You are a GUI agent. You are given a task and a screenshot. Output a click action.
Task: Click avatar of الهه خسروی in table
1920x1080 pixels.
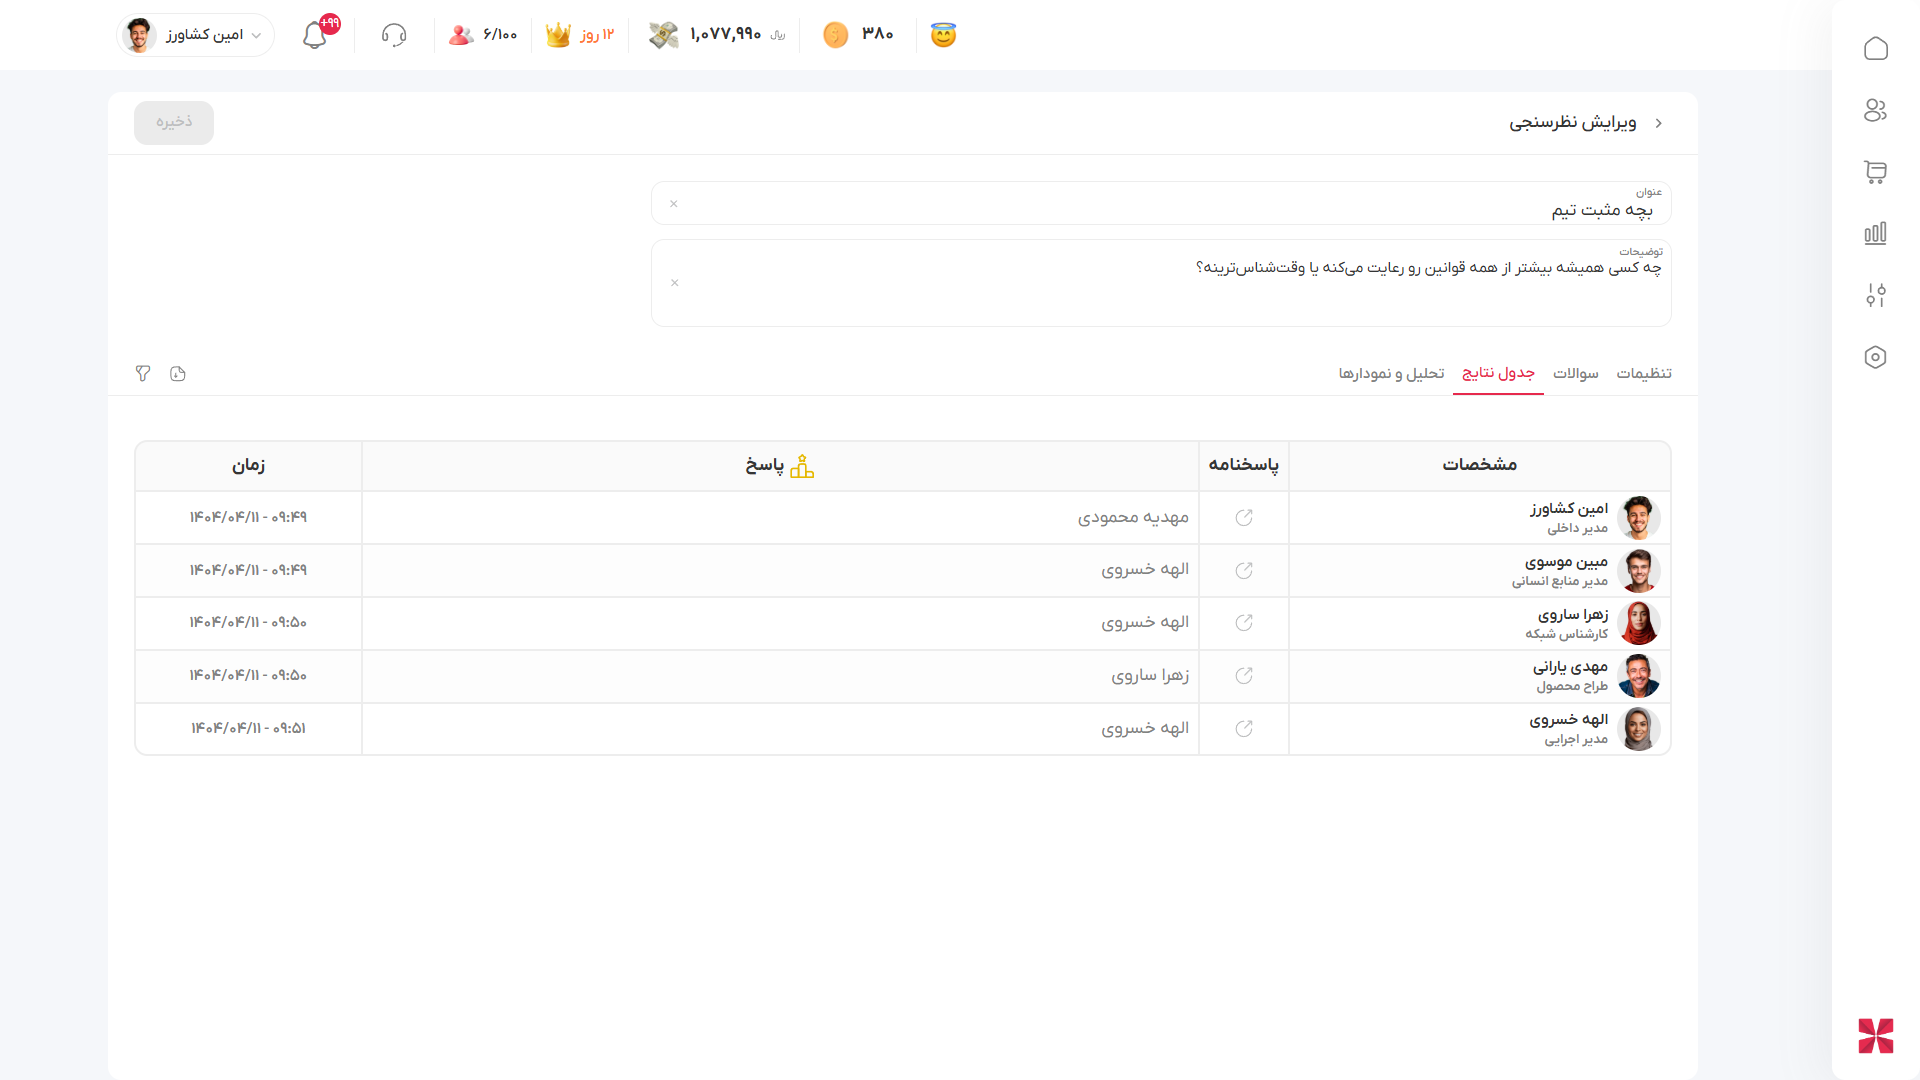coord(1639,729)
